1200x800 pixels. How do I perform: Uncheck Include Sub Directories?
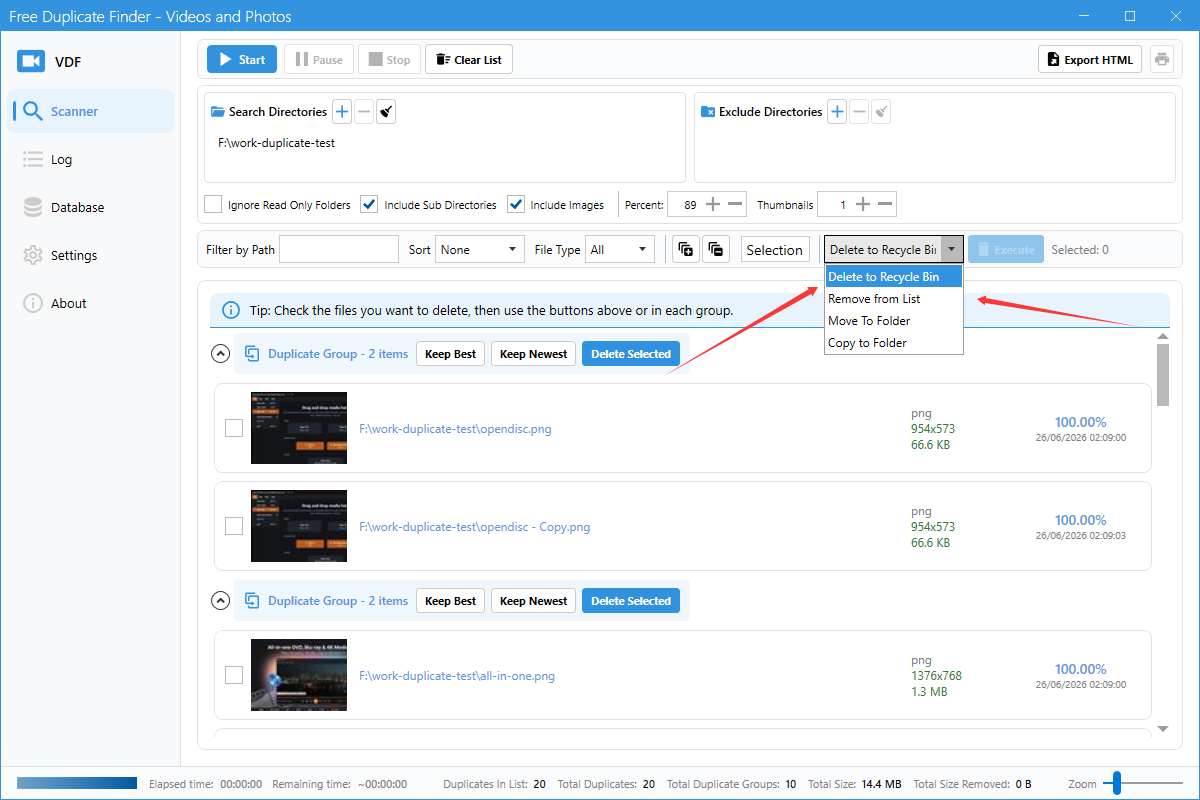(x=370, y=205)
